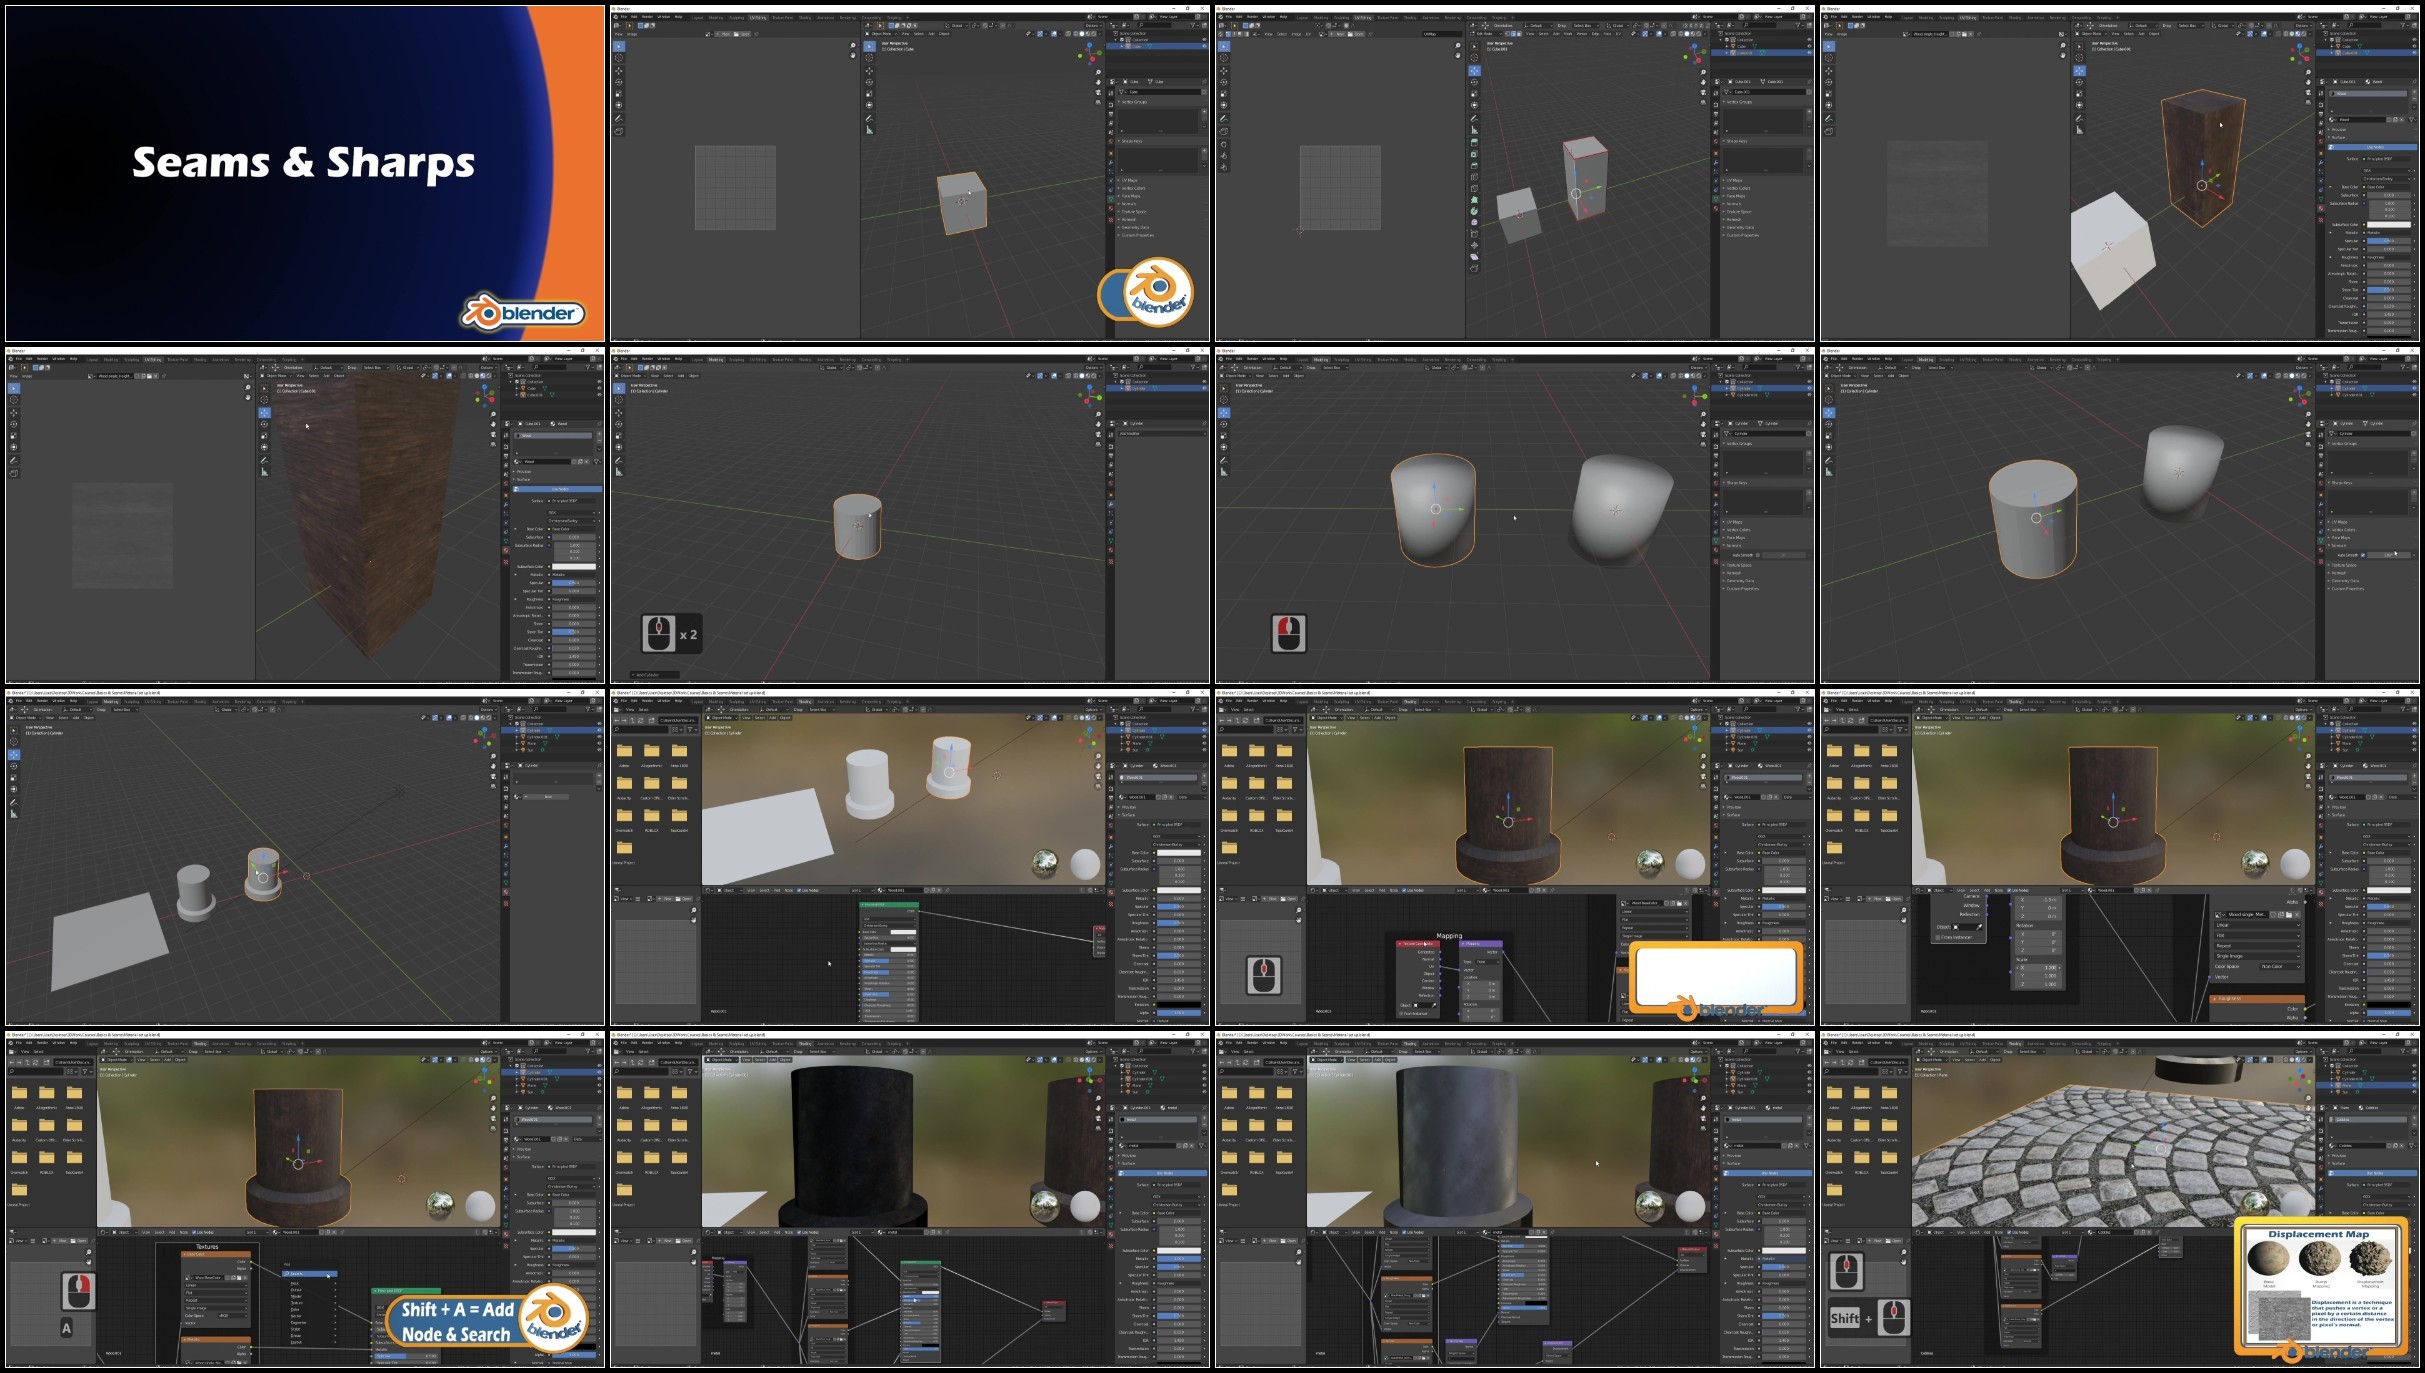Select the Move tool in the single-cube frame's 3D viewport

870,70
